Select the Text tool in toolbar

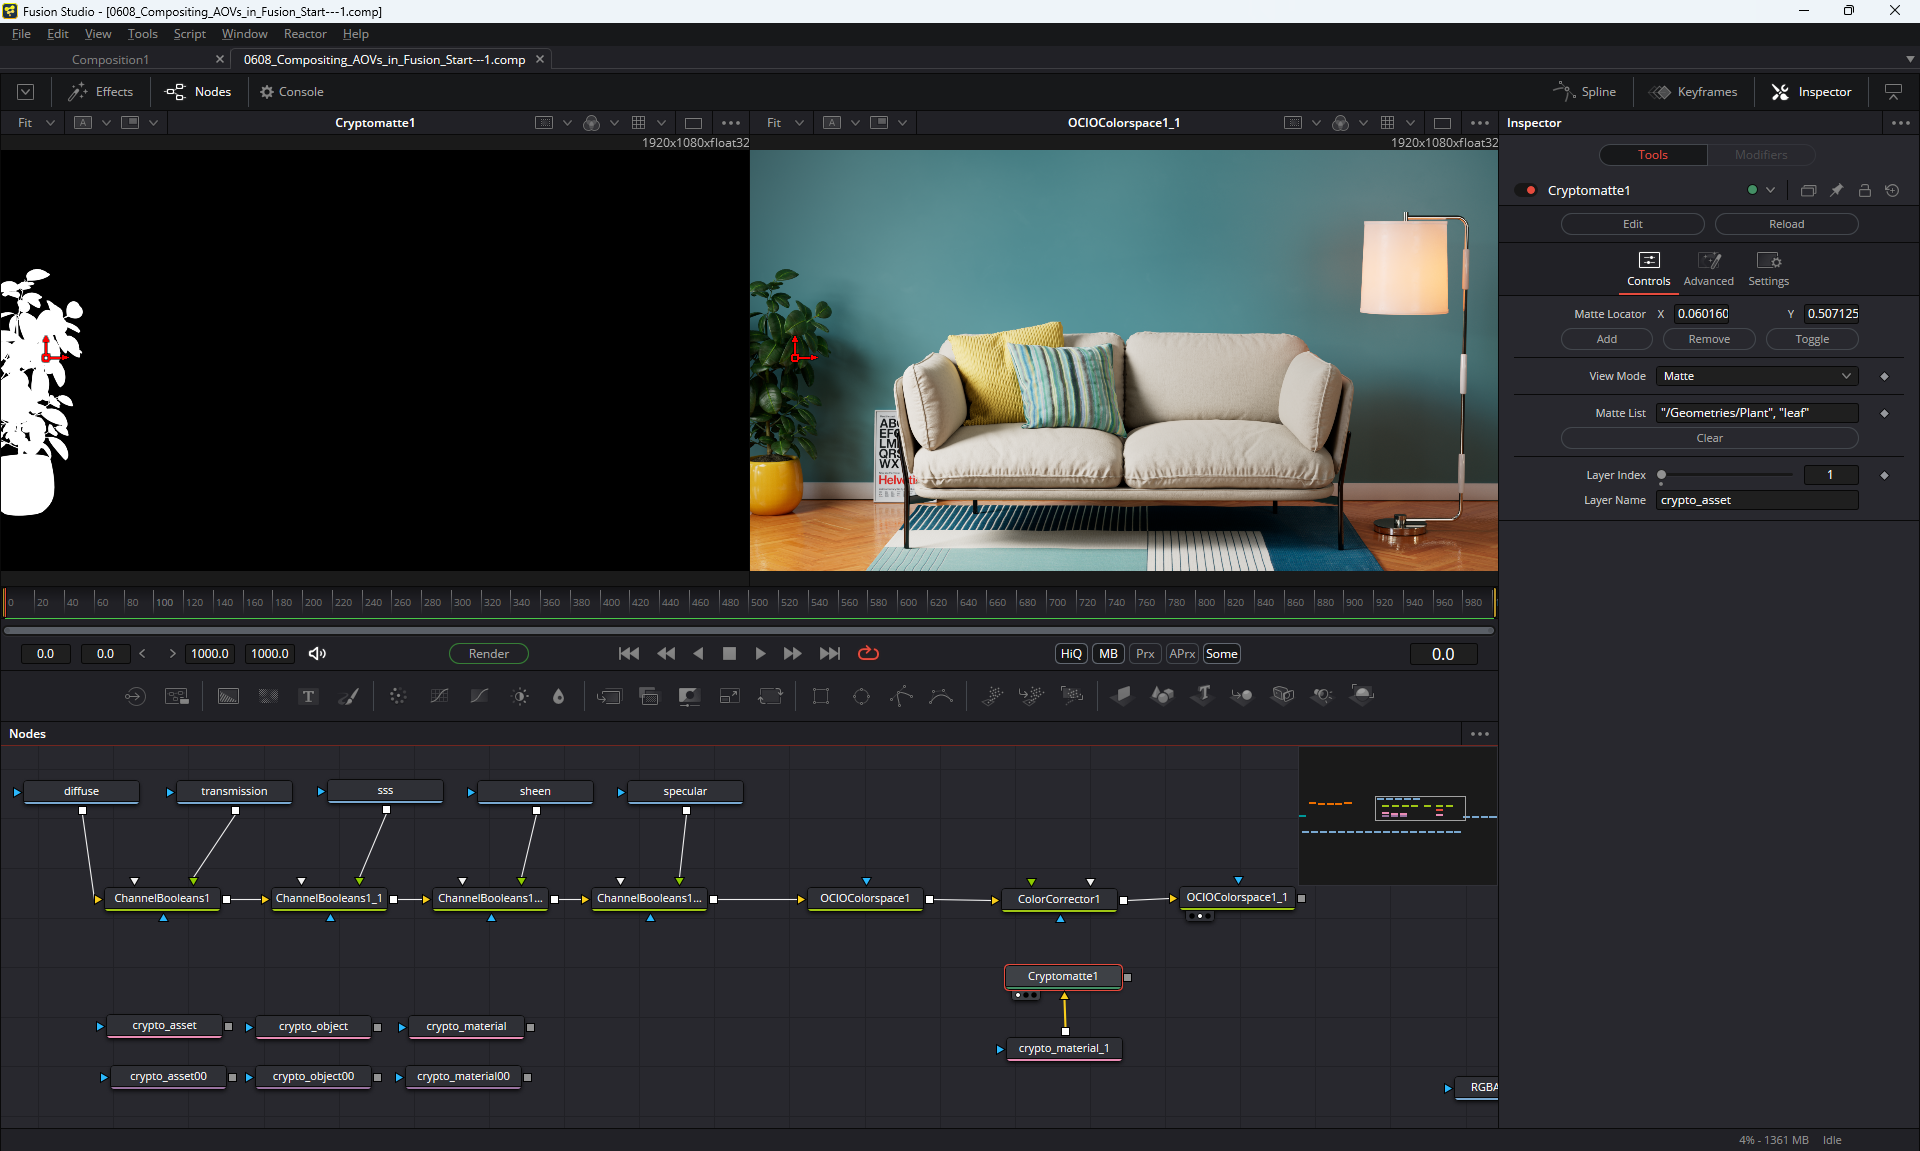point(308,696)
